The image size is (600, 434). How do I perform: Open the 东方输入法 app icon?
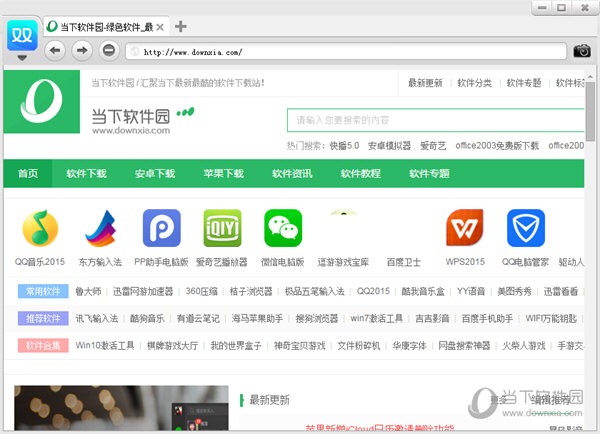point(101,228)
